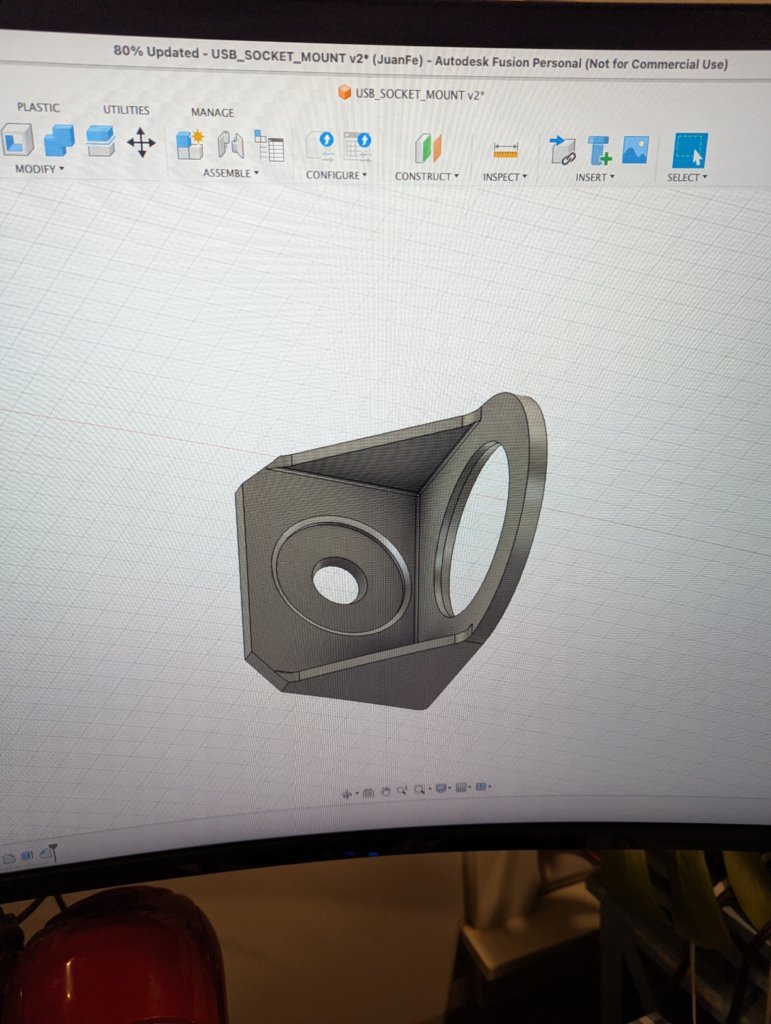
Task: Expand the ASSEMBLE dropdown menu
Action: tap(230, 173)
